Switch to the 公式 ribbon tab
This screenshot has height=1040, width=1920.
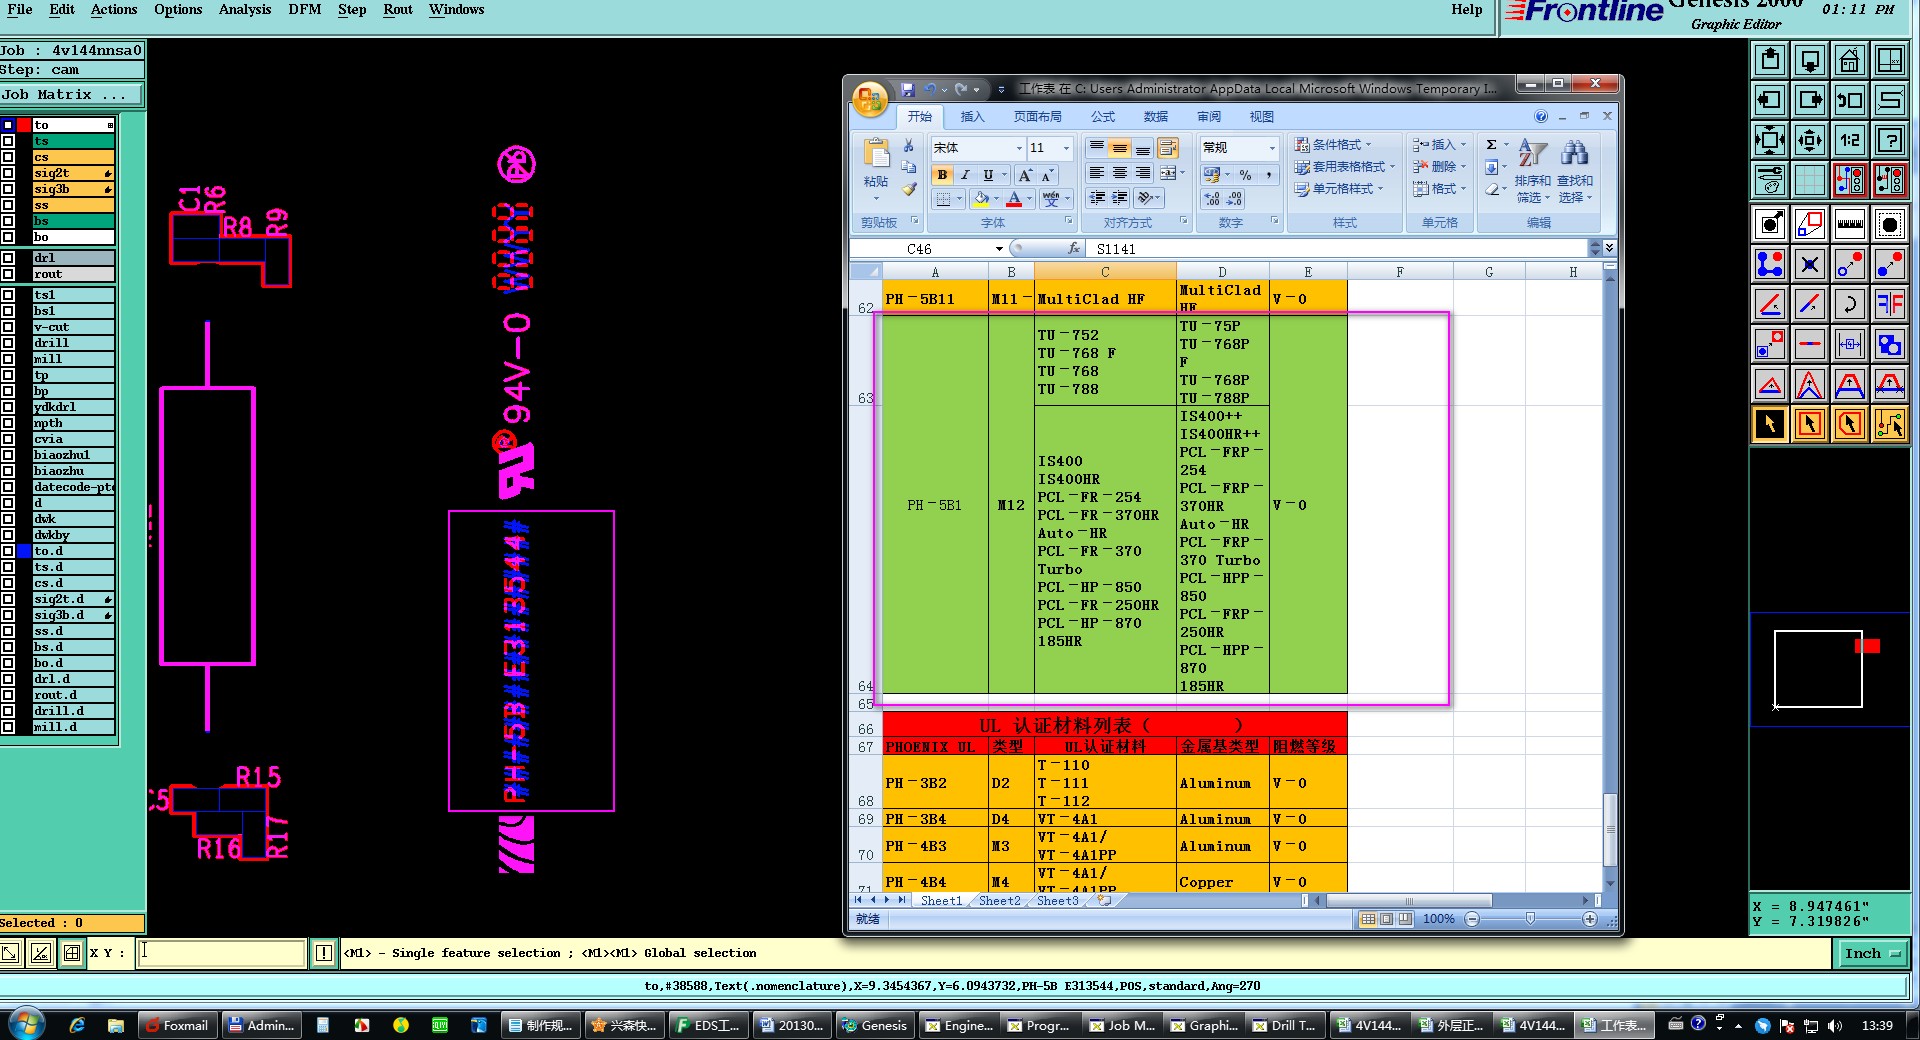pyautogui.click(x=1103, y=117)
